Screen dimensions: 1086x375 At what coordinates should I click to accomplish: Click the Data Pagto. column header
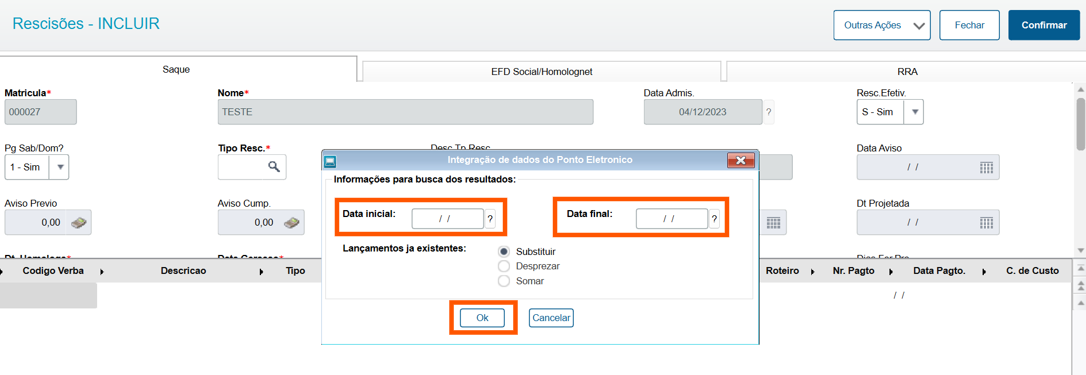coord(939,271)
